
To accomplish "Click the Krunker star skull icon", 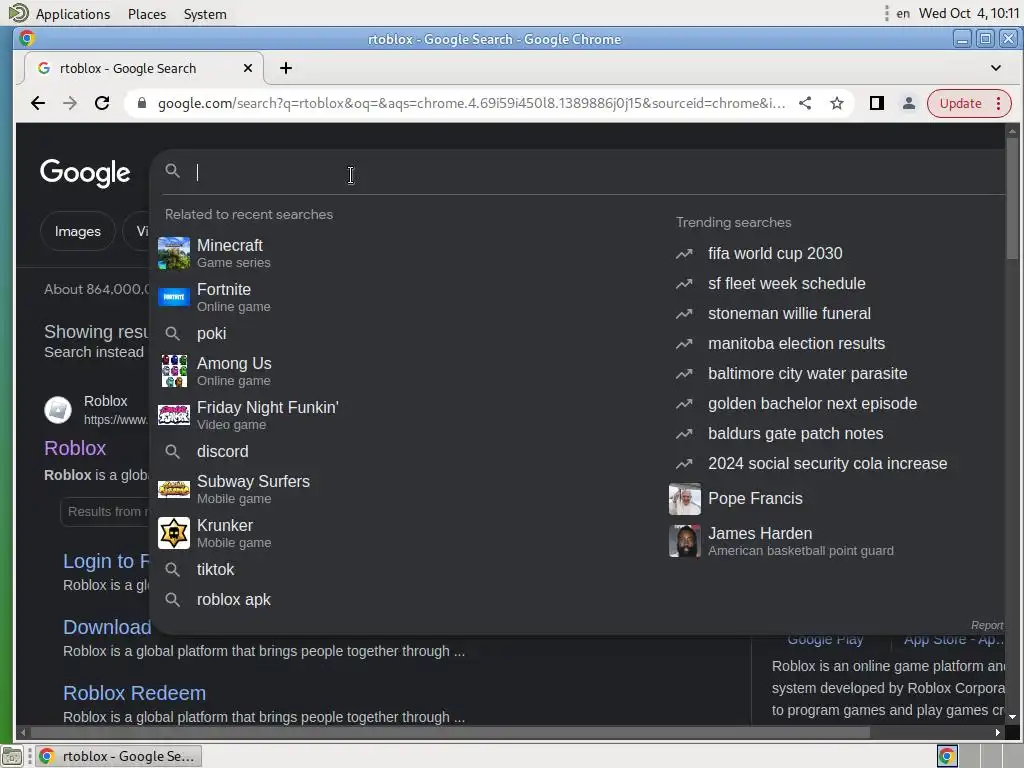I will coord(174,533).
